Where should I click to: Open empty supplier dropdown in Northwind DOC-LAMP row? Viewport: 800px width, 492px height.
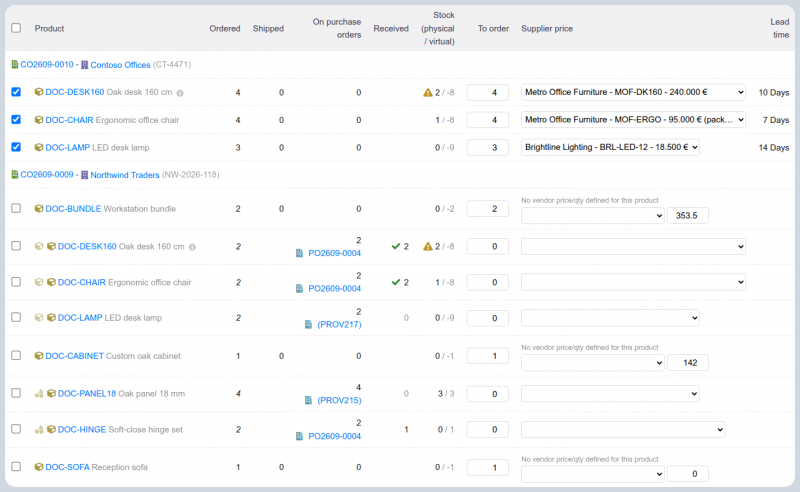click(610, 318)
